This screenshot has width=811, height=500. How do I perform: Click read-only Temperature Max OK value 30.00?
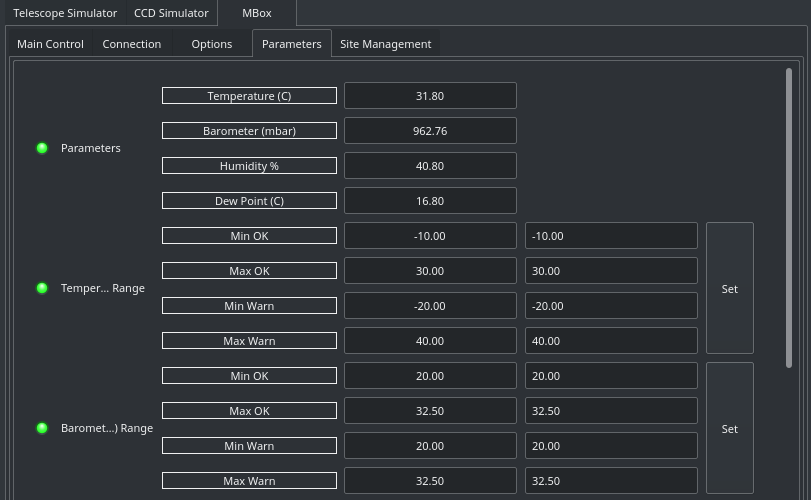430,271
